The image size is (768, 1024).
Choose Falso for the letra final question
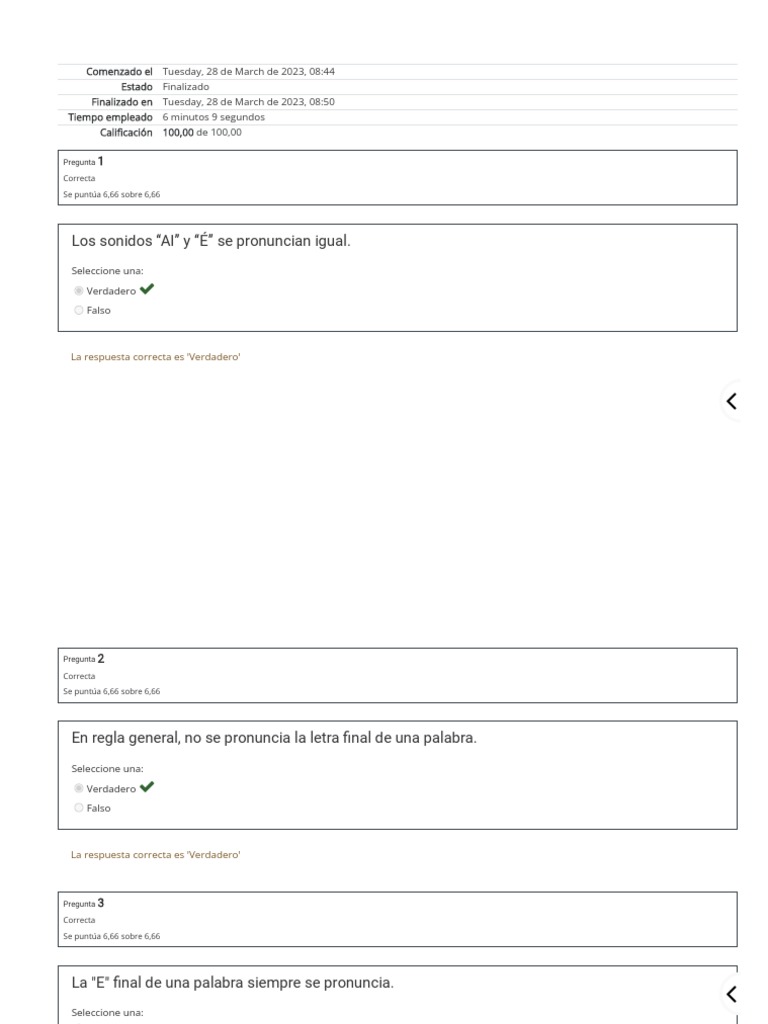(79, 808)
